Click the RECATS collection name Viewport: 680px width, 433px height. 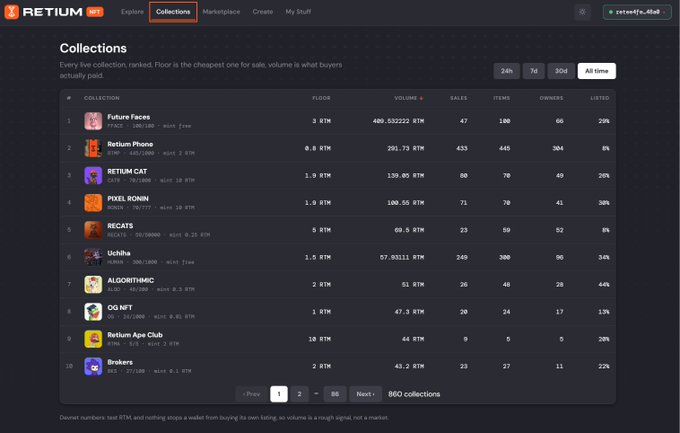coord(120,226)
